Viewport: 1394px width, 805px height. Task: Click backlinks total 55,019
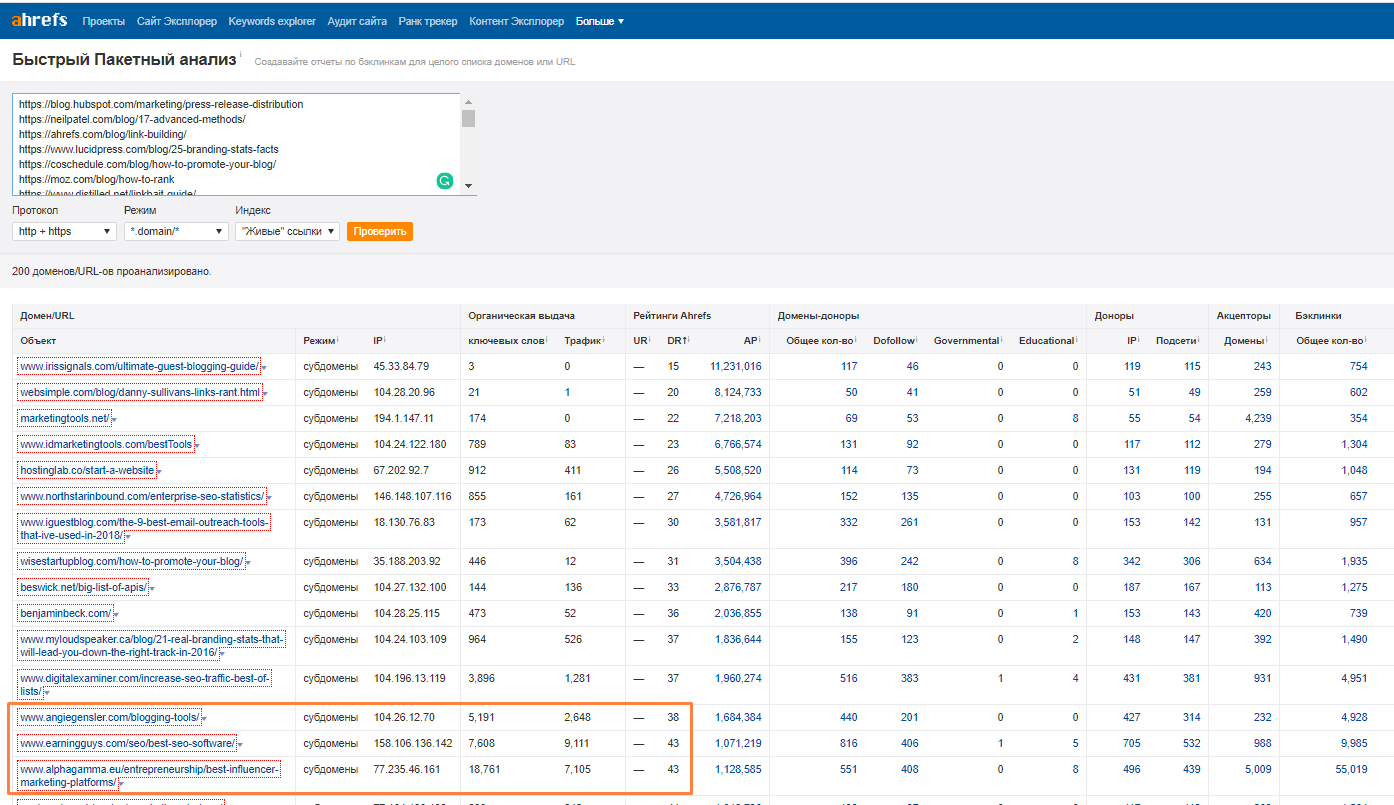tap(1351, 770)
